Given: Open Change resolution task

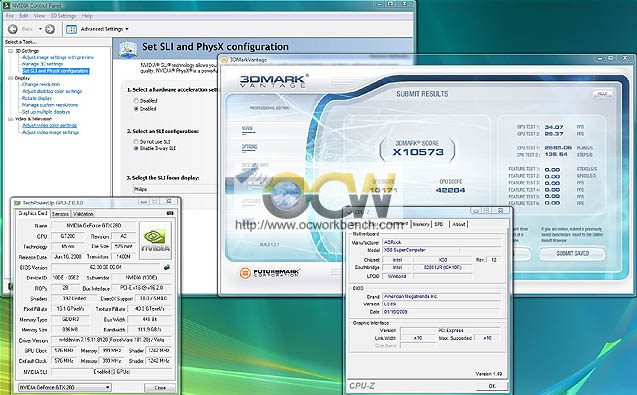Looking at the screenshot, I should click(41, 85).
